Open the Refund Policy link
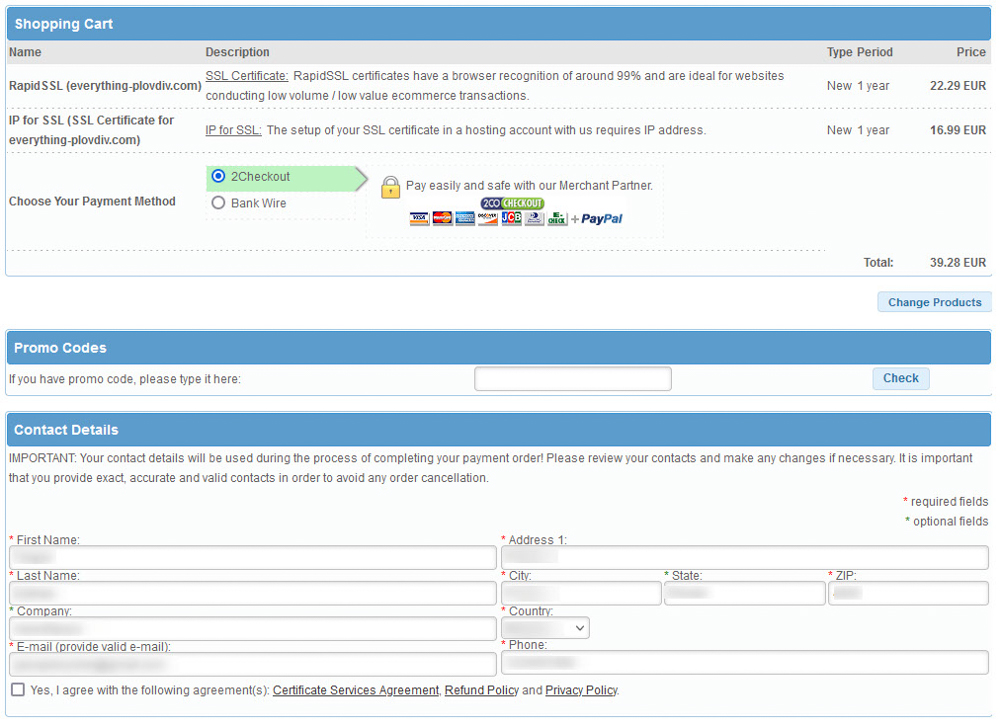The width and height of the screenshot is (1000, 728). (481, 690)
